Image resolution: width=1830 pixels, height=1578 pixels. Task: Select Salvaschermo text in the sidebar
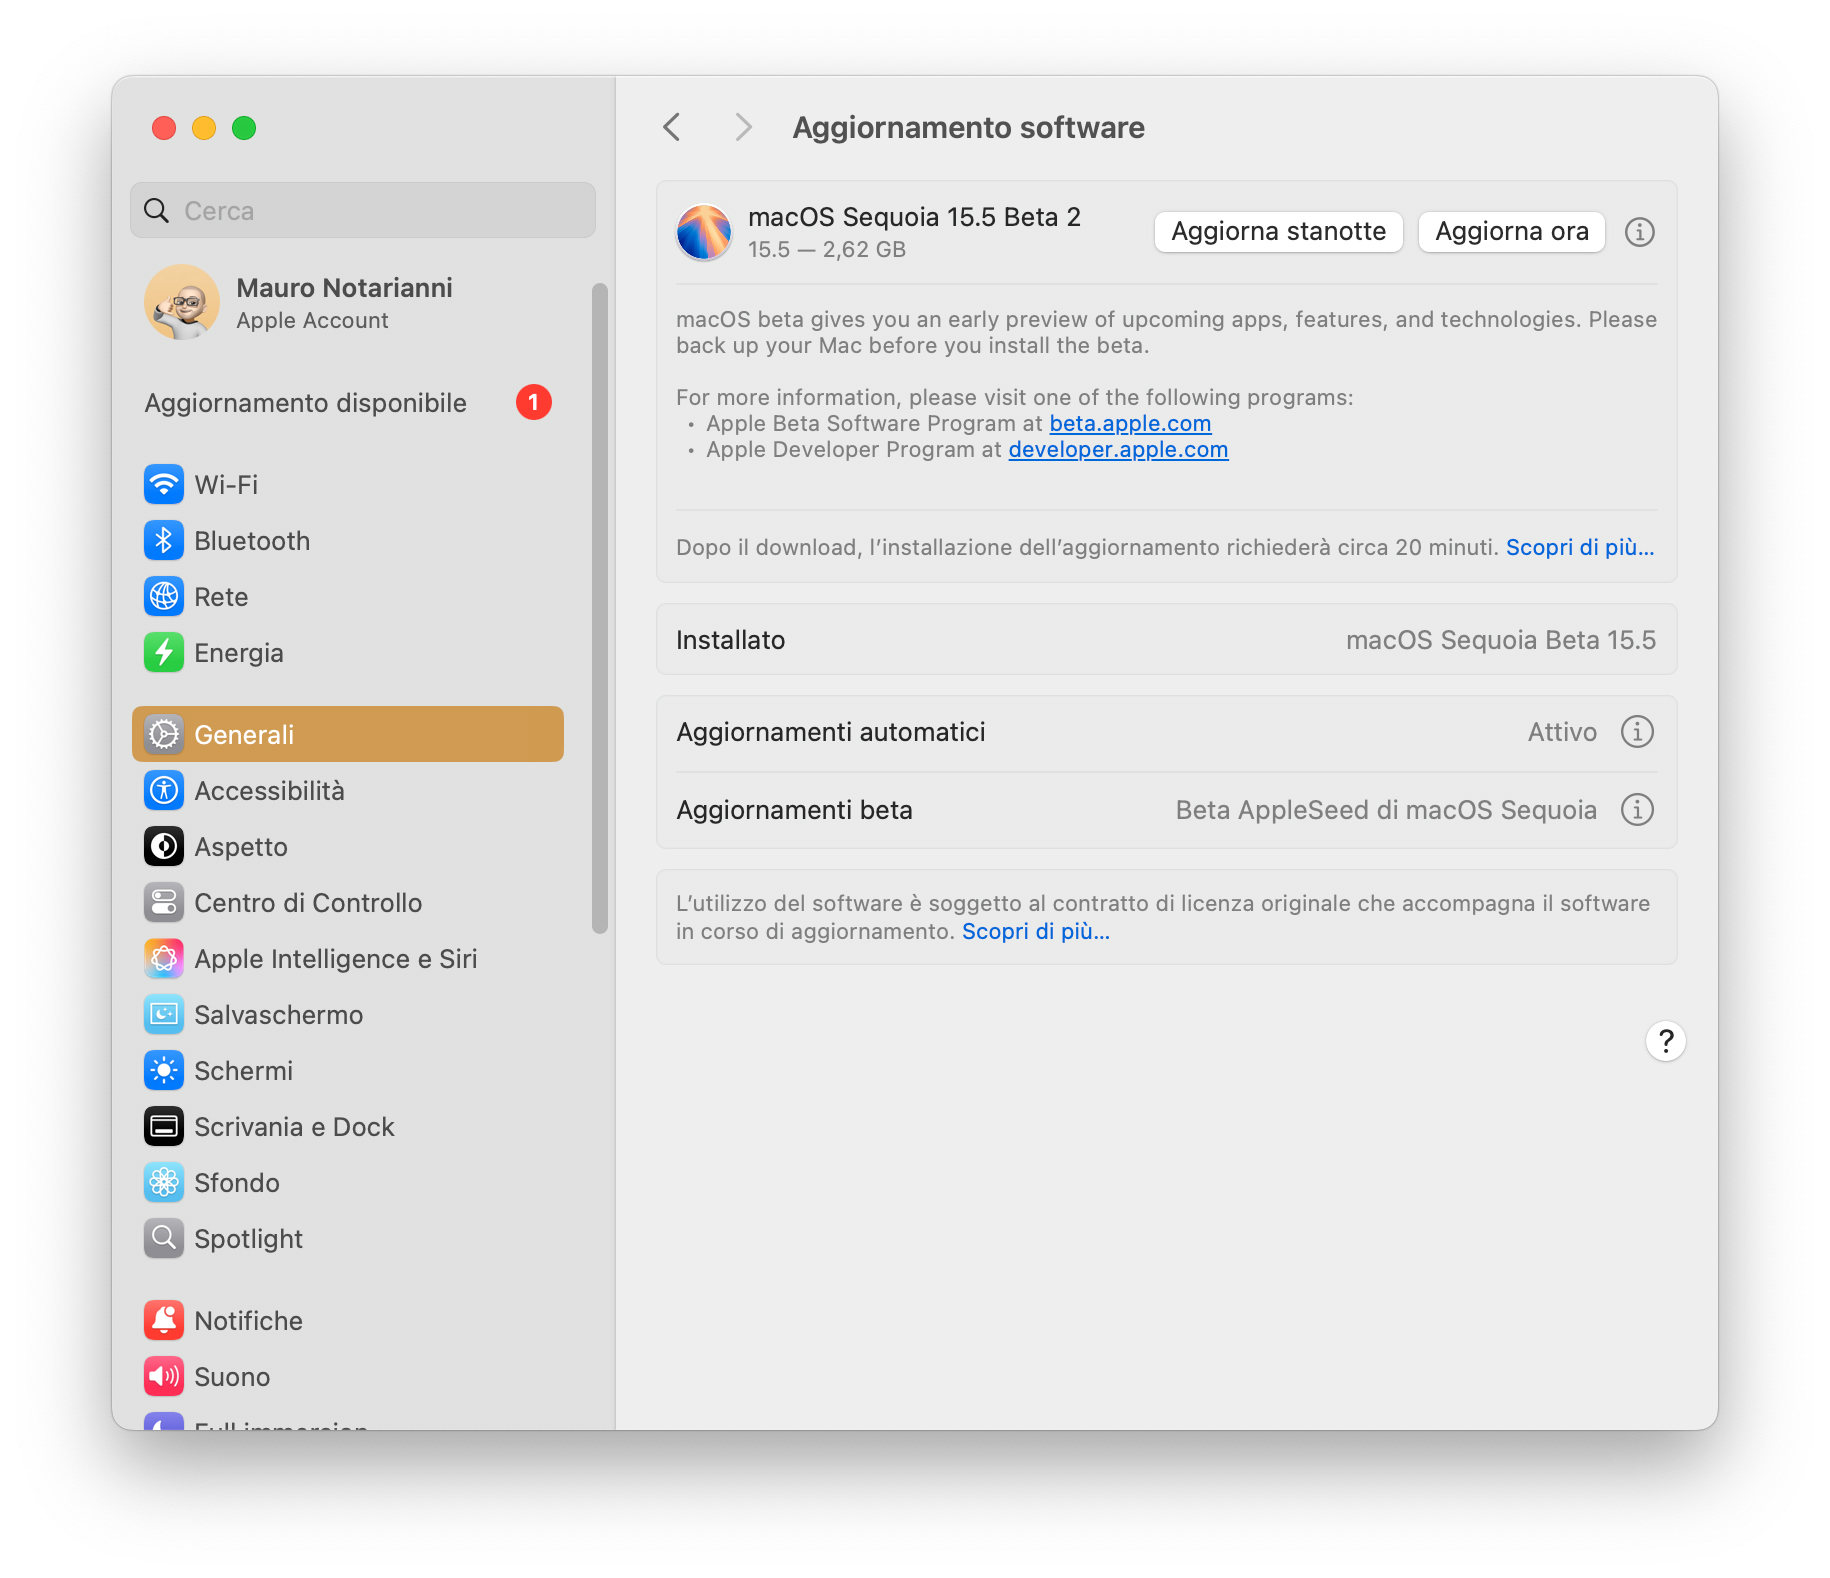pyautogui.click(x=279, y=1015)
